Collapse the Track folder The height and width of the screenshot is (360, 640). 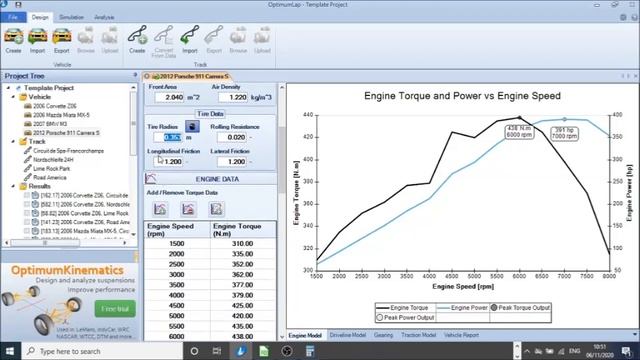click(x=13, y=142)
